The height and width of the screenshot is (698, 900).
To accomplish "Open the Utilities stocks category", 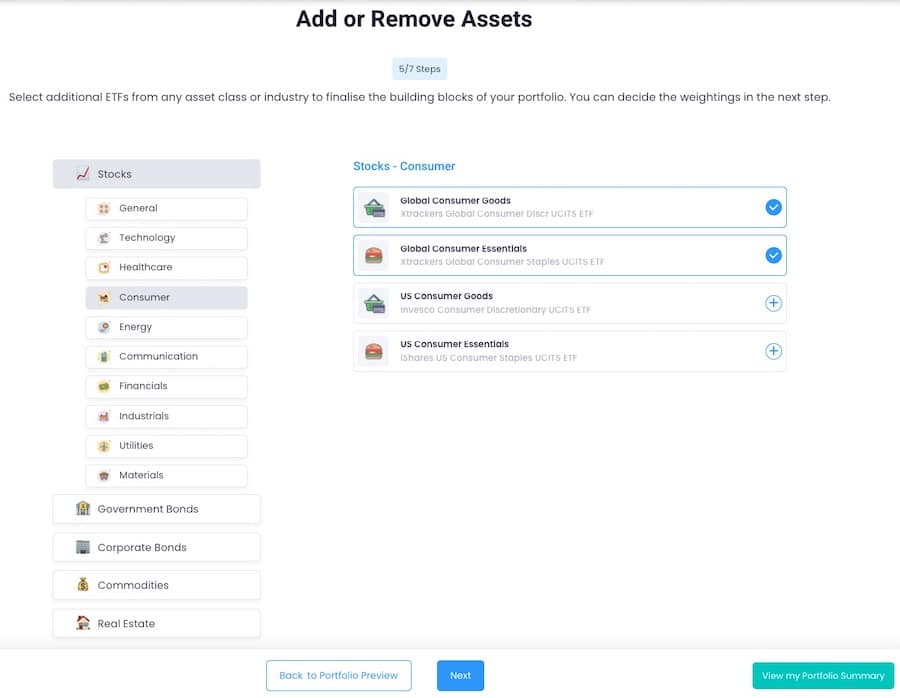I will tap(166, 446).
